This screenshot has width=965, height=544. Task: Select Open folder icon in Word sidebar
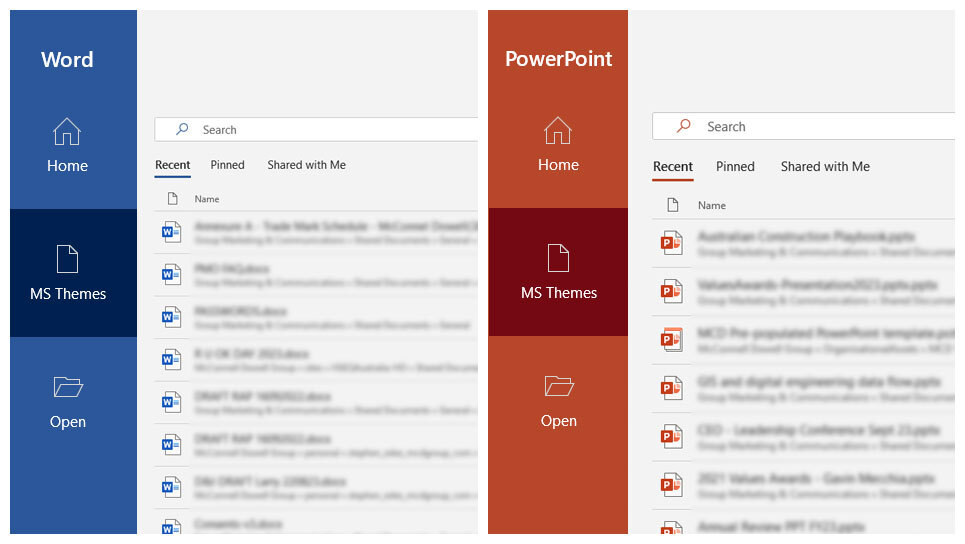click(x=68, y=387)
